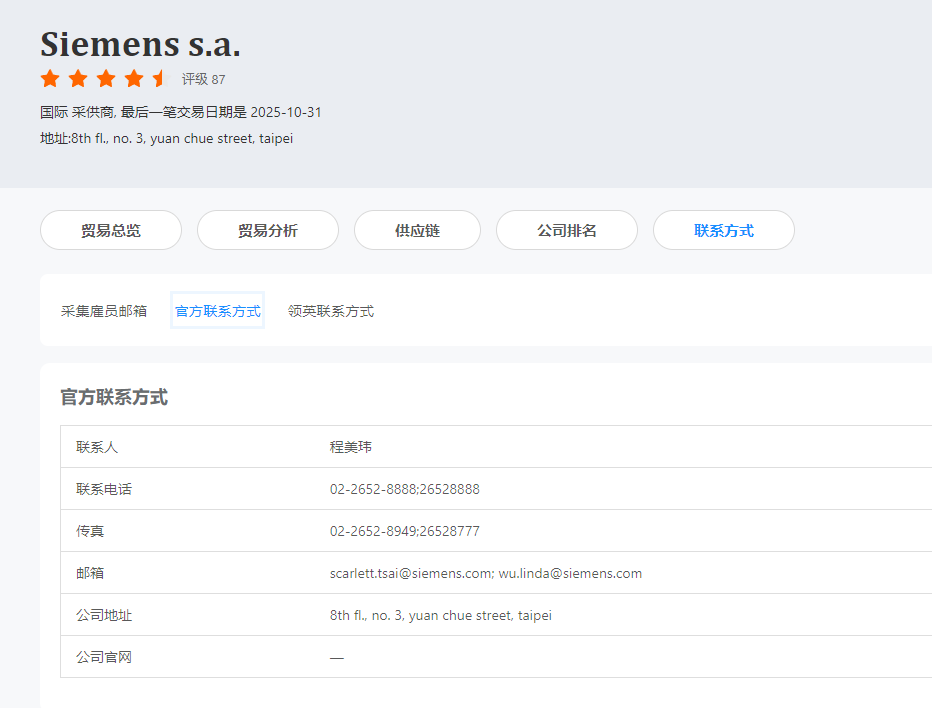Select the 公司排名 tab
Screen dimensions: 932x708
[x=567, y=230]
